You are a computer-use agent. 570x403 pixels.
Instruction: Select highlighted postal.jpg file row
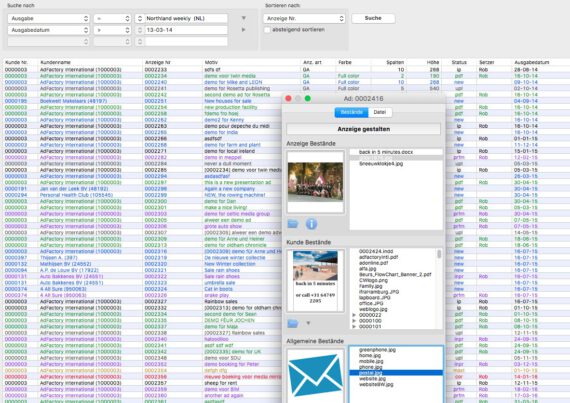[396, 373]
